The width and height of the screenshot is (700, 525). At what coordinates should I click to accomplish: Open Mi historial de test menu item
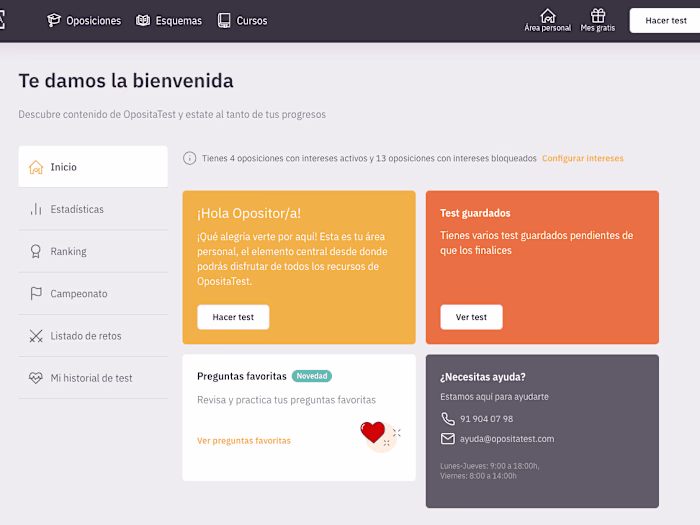pos(92,378)
